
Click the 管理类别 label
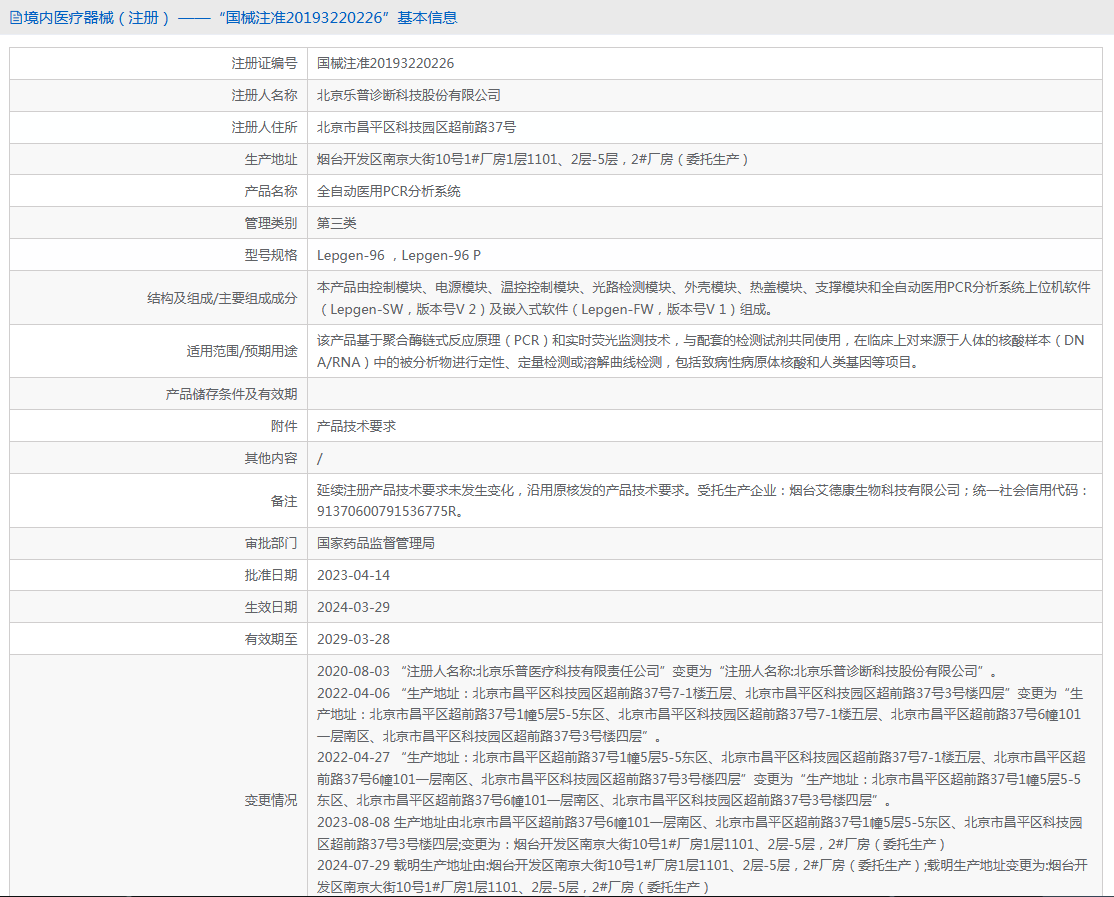click(x=271, y=223)
